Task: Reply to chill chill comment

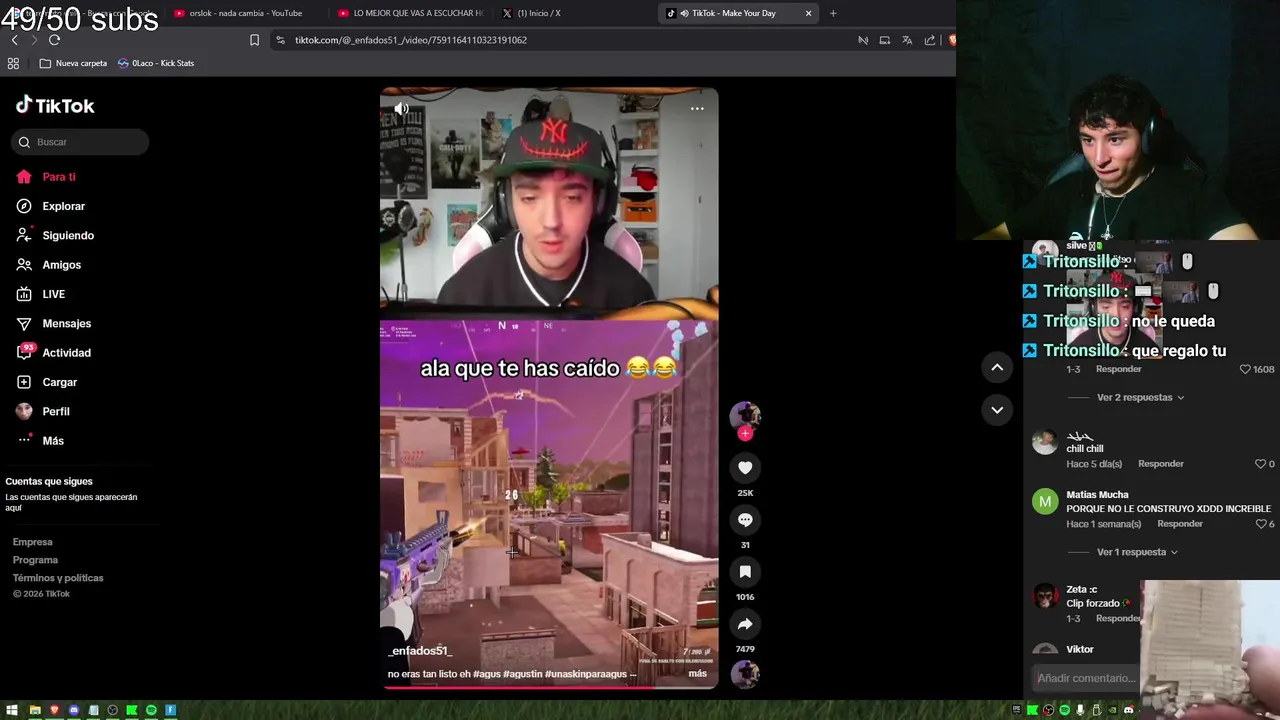Action: 1160,464
